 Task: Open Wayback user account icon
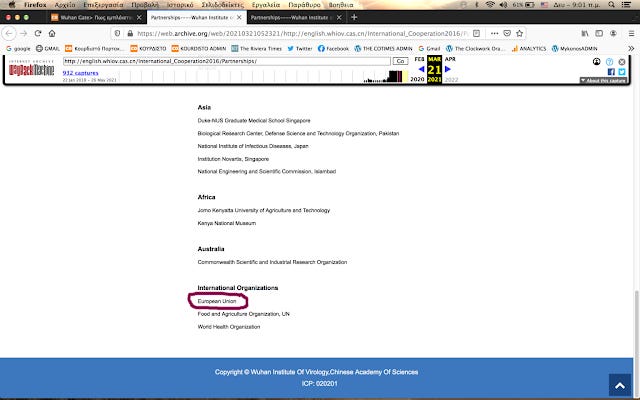pos(596,62)
